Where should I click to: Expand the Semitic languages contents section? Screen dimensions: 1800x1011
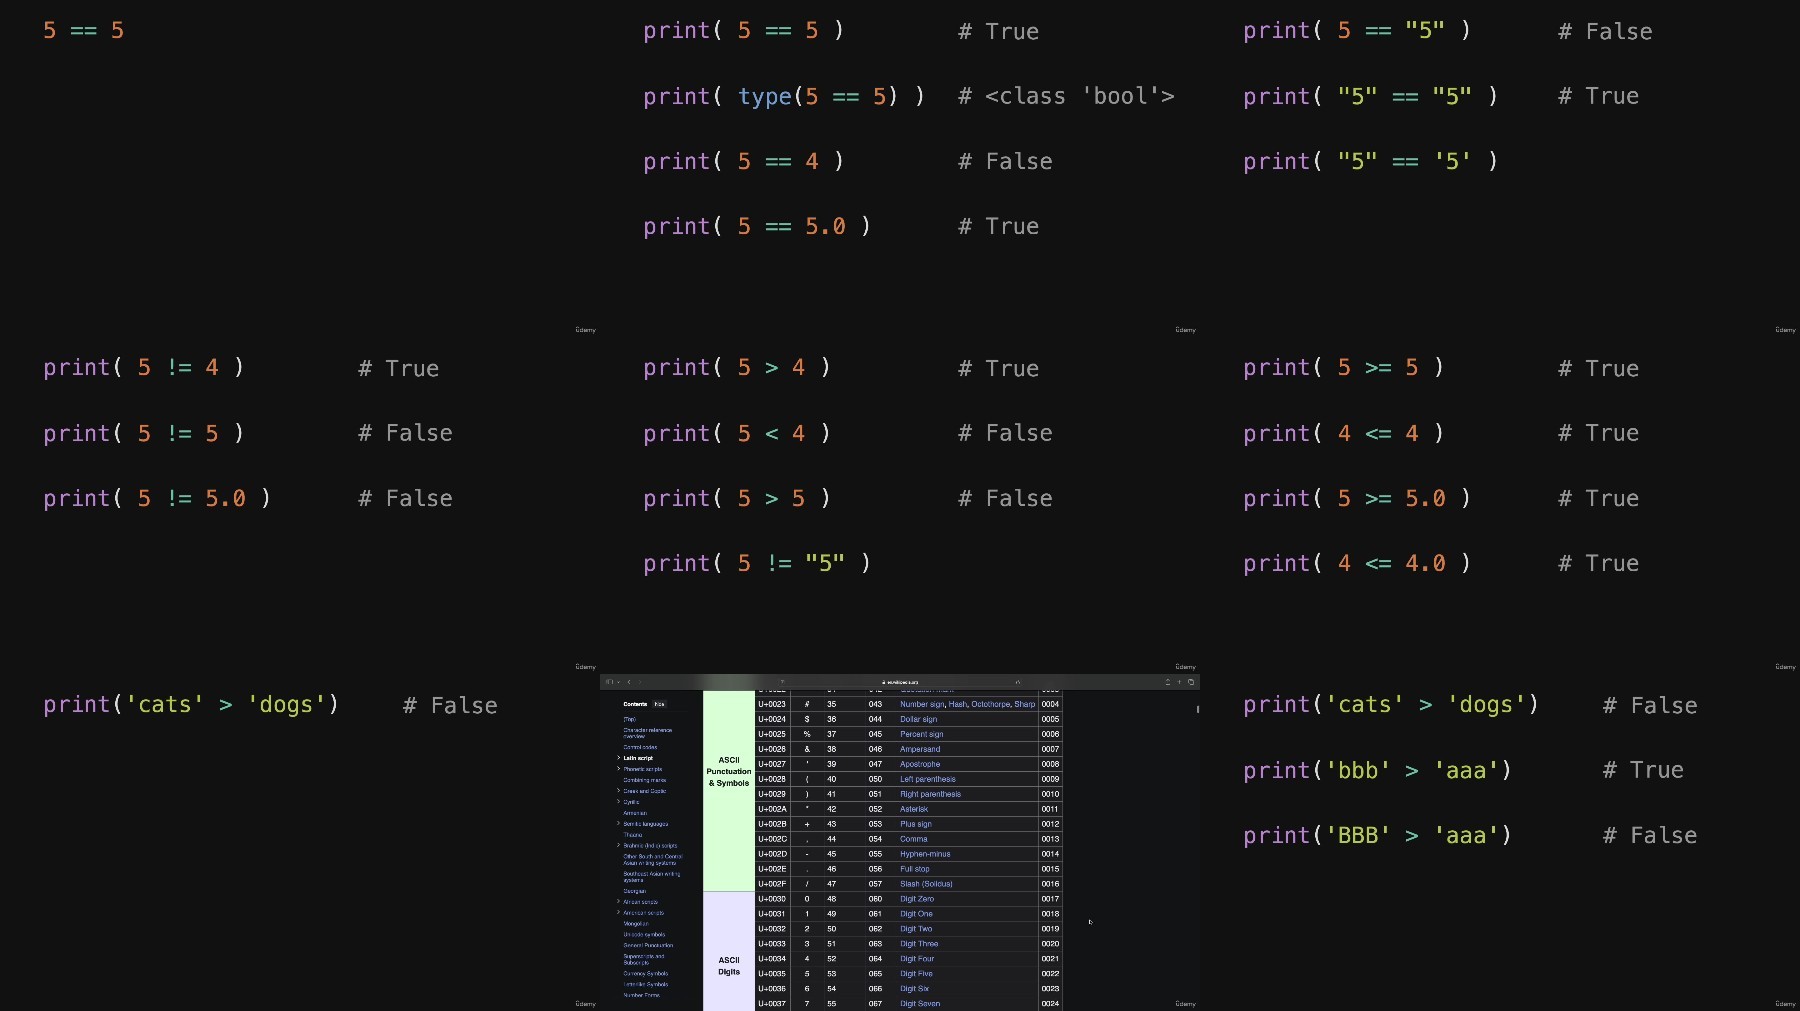click(x=618, y=824)
